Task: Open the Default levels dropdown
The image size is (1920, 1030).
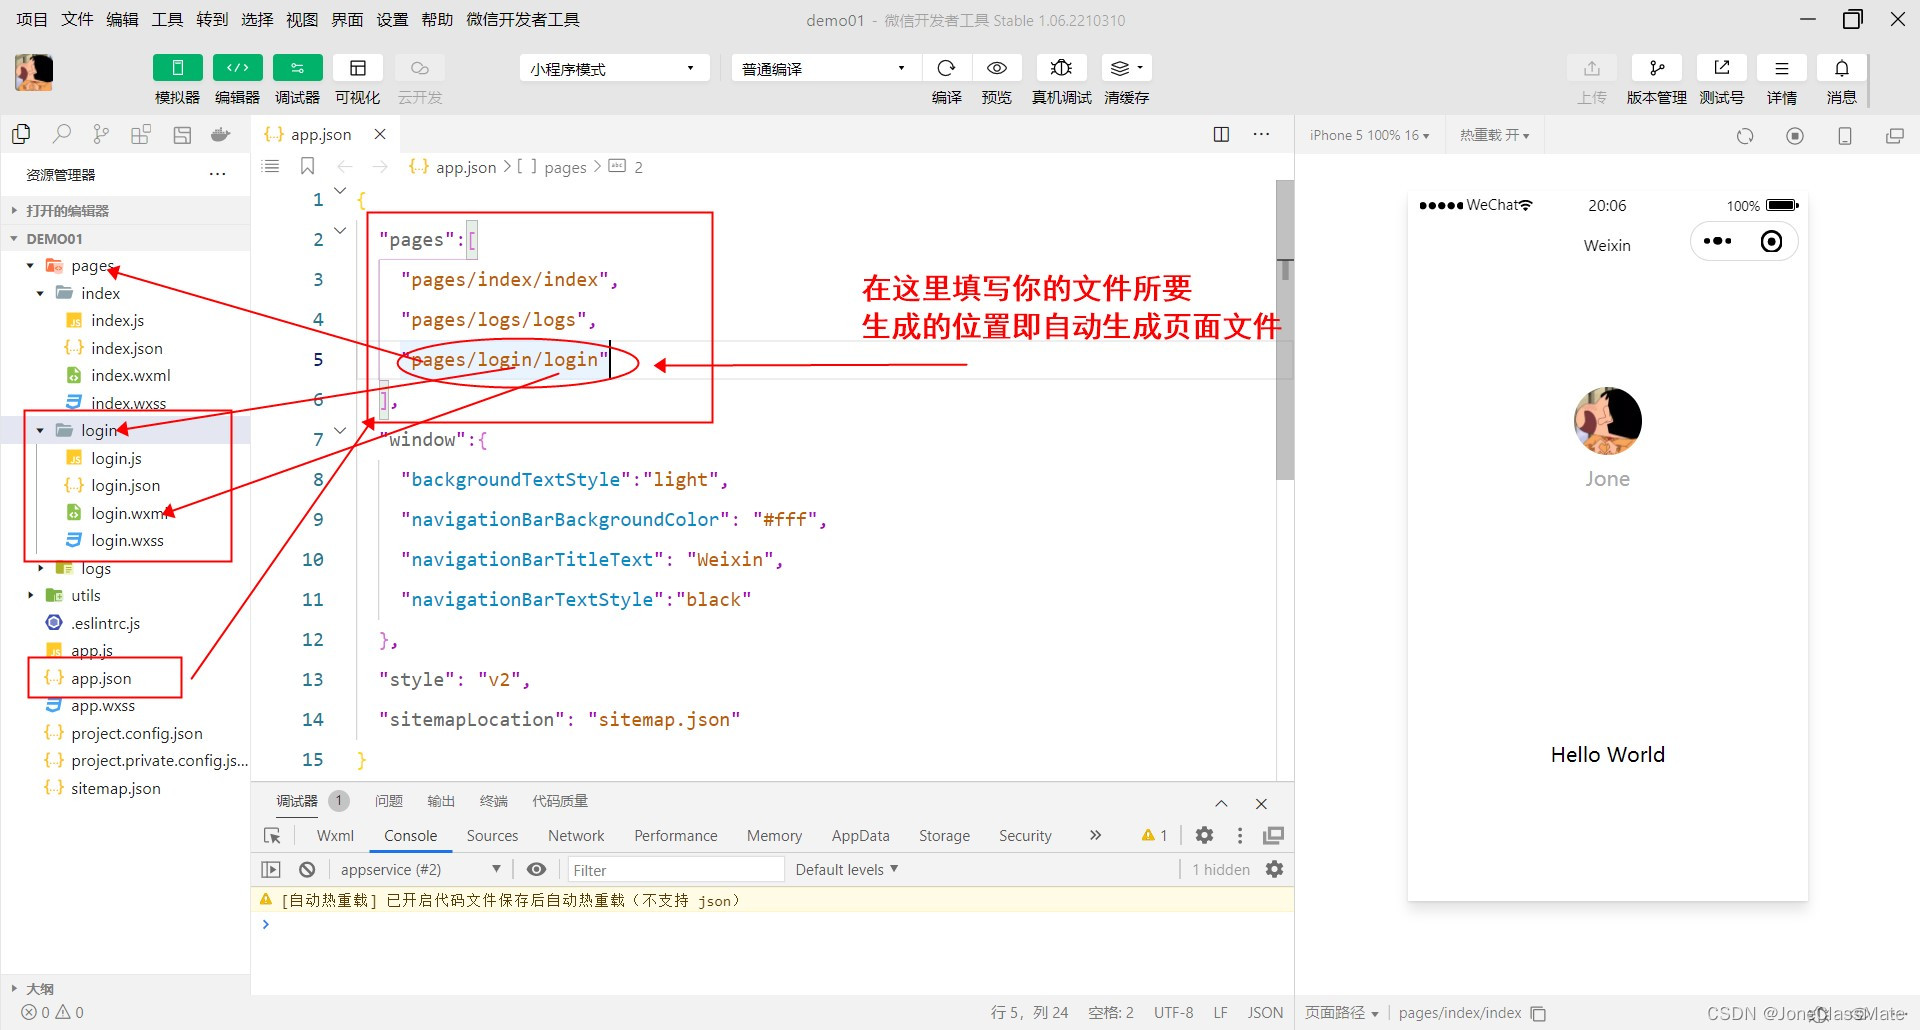Action: [847, 869]
